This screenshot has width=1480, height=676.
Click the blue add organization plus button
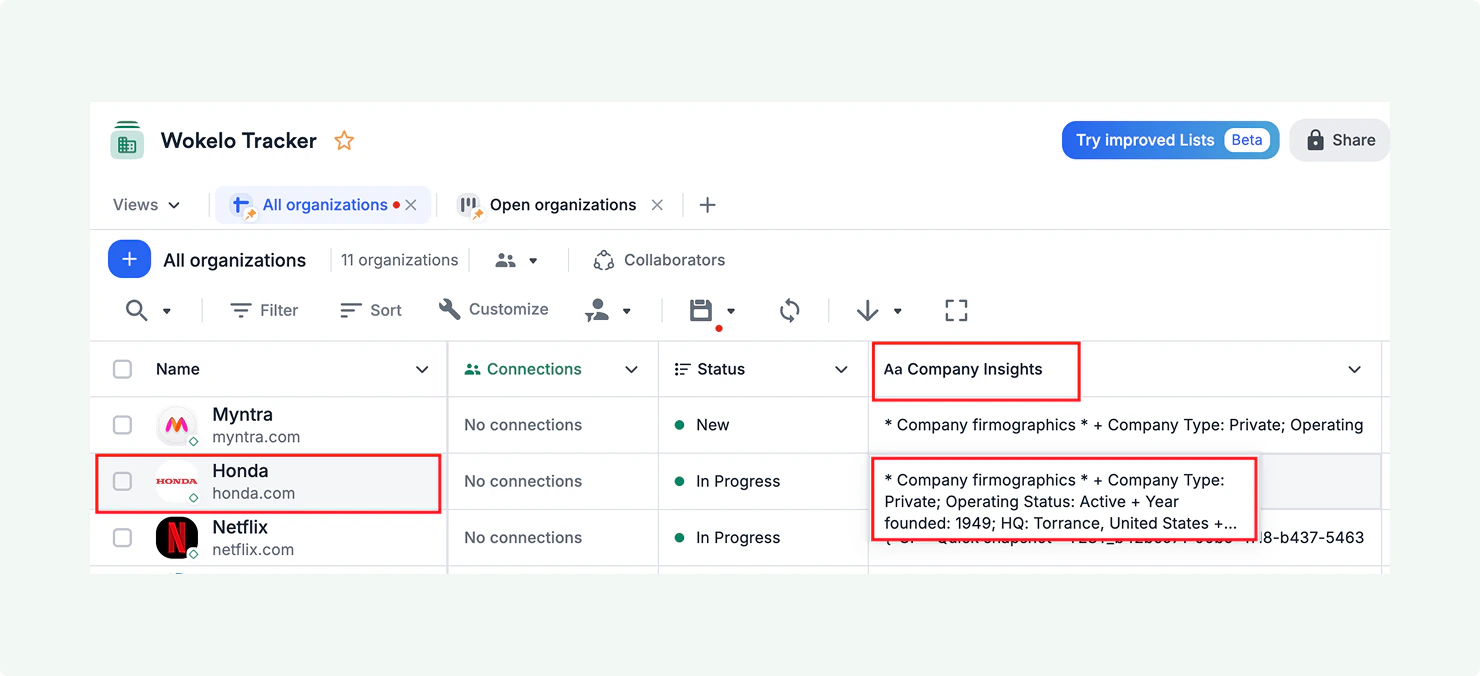pyautogui.click(x=129, y=260)
